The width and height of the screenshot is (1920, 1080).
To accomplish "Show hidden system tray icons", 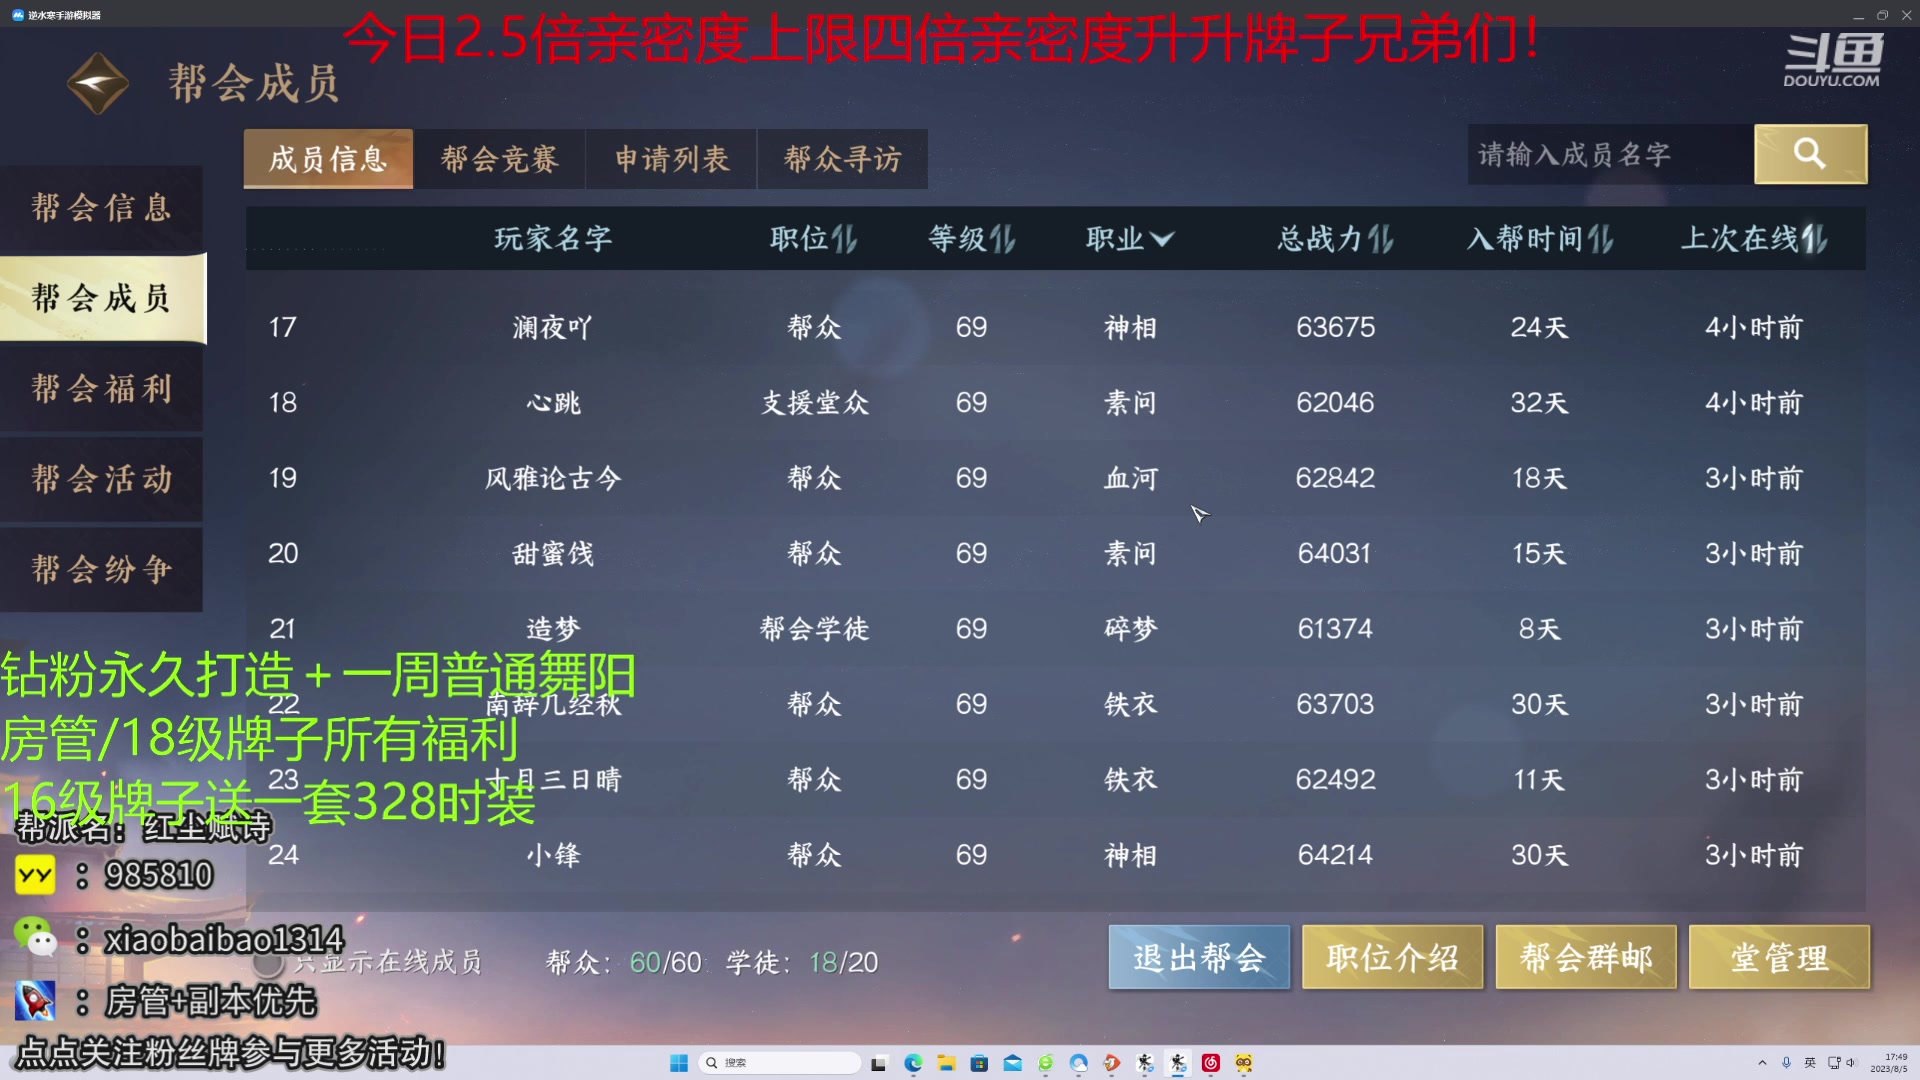I will tap(1762, 1063).
